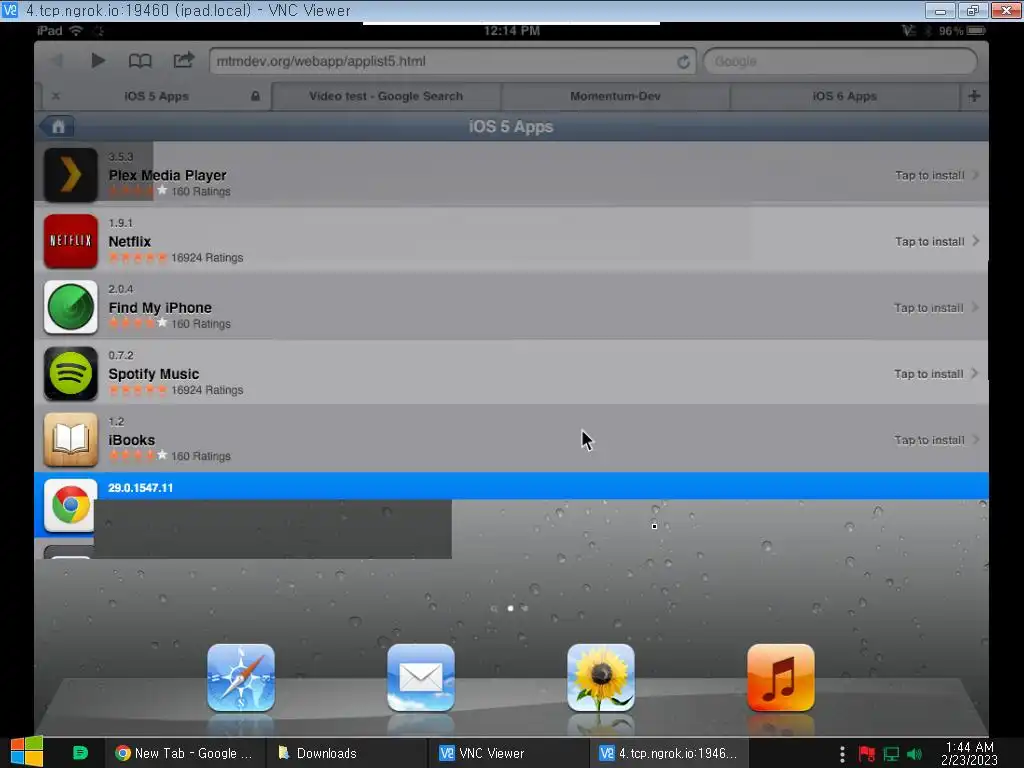Tap to install Spotify Music

tap(929, 374)
